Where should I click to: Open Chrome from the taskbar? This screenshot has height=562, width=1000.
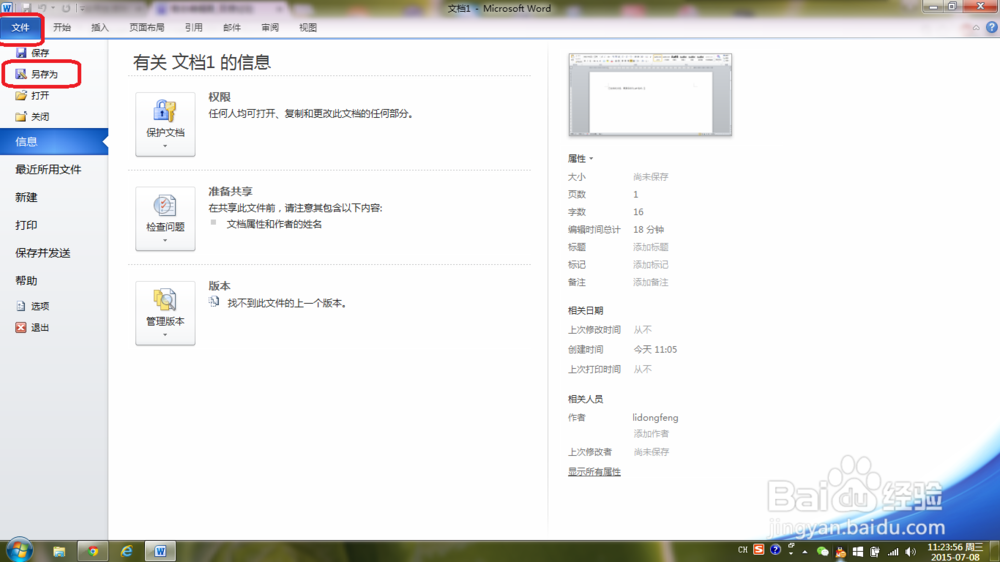[x=93, y=551]
